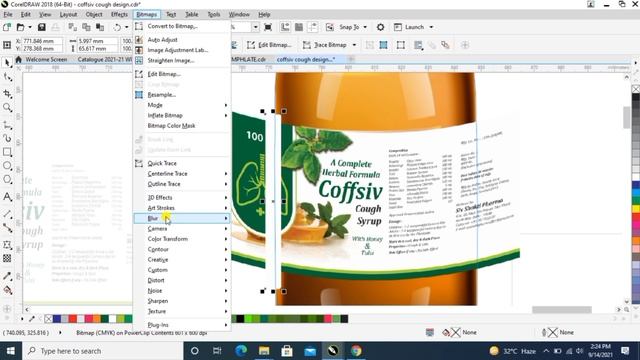Image resolution: width=640 pixels, height=360 pixels.
Task: Choose Resample menu item
Action: pyautogui.click(x=182, y=95)
